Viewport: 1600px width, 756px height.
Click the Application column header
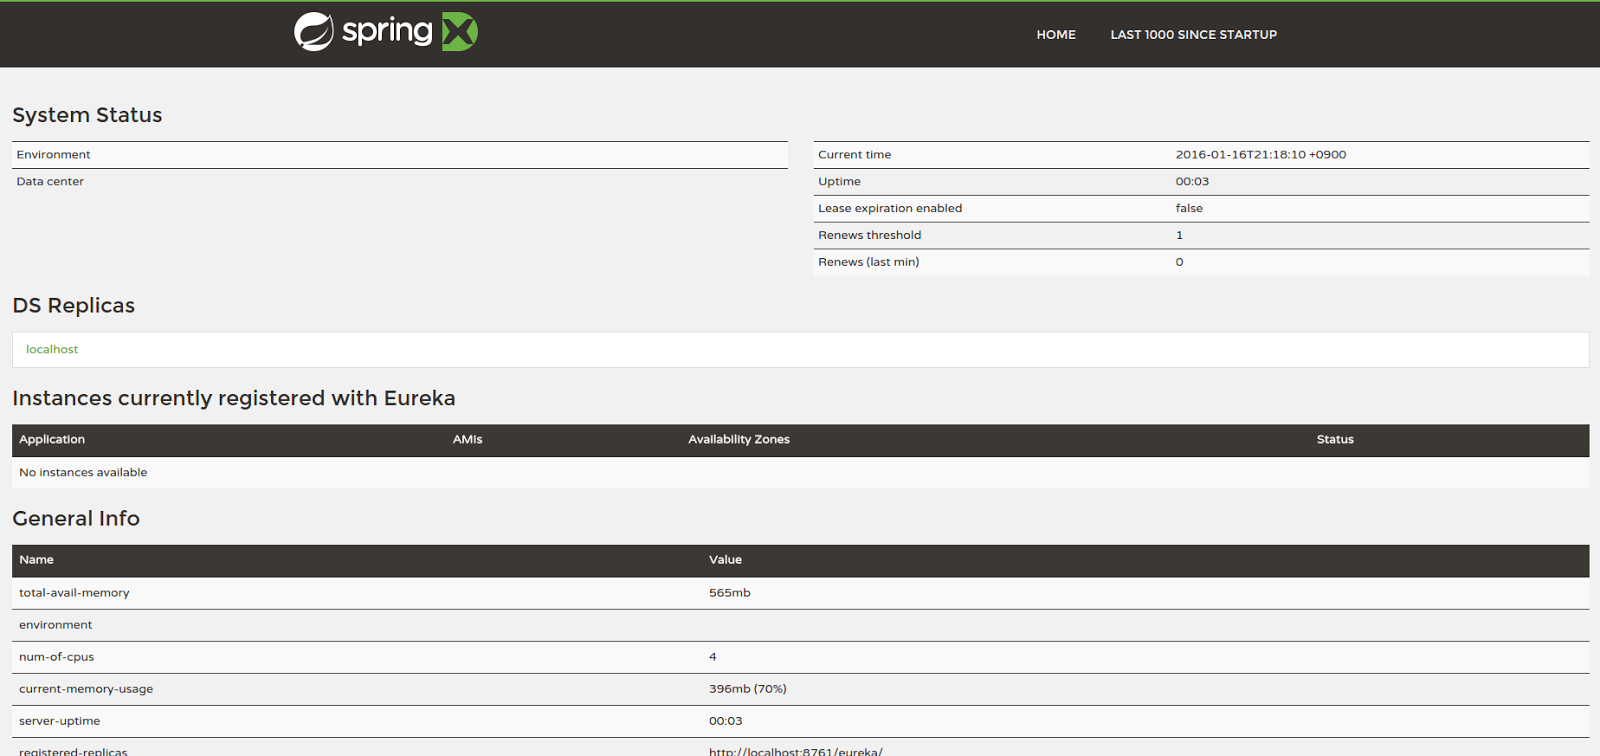tap(52, 439)
